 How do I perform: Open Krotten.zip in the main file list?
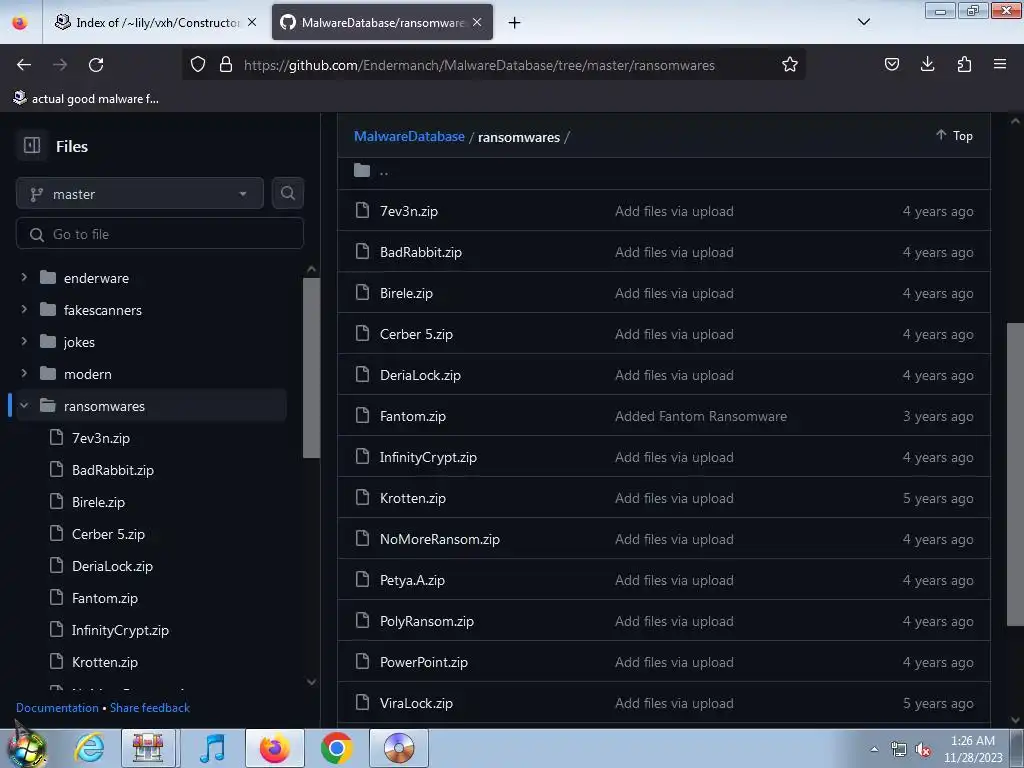(x=413, y=498)
